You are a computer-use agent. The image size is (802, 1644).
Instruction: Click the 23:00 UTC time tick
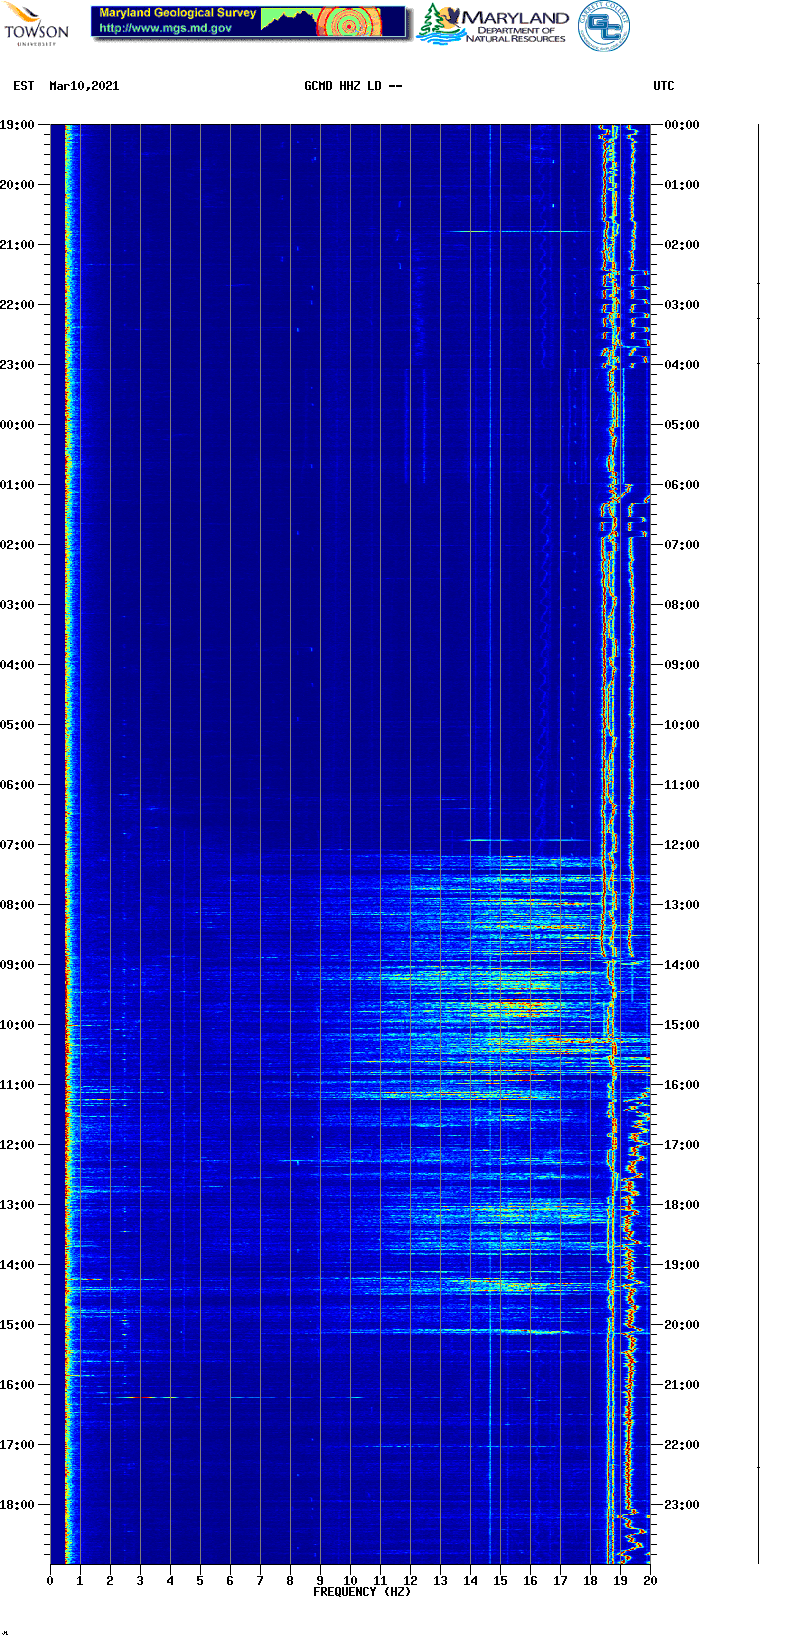tap(682, 1505)
